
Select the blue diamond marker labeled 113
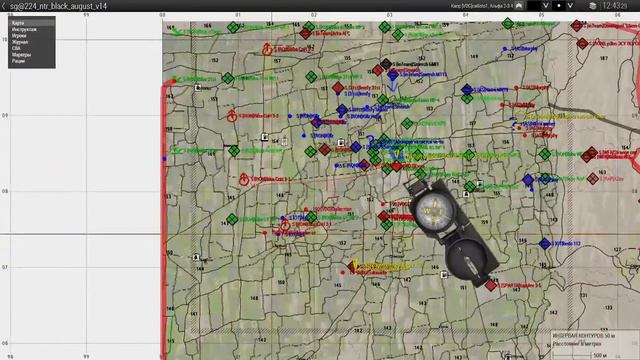(x=544, y=244)
